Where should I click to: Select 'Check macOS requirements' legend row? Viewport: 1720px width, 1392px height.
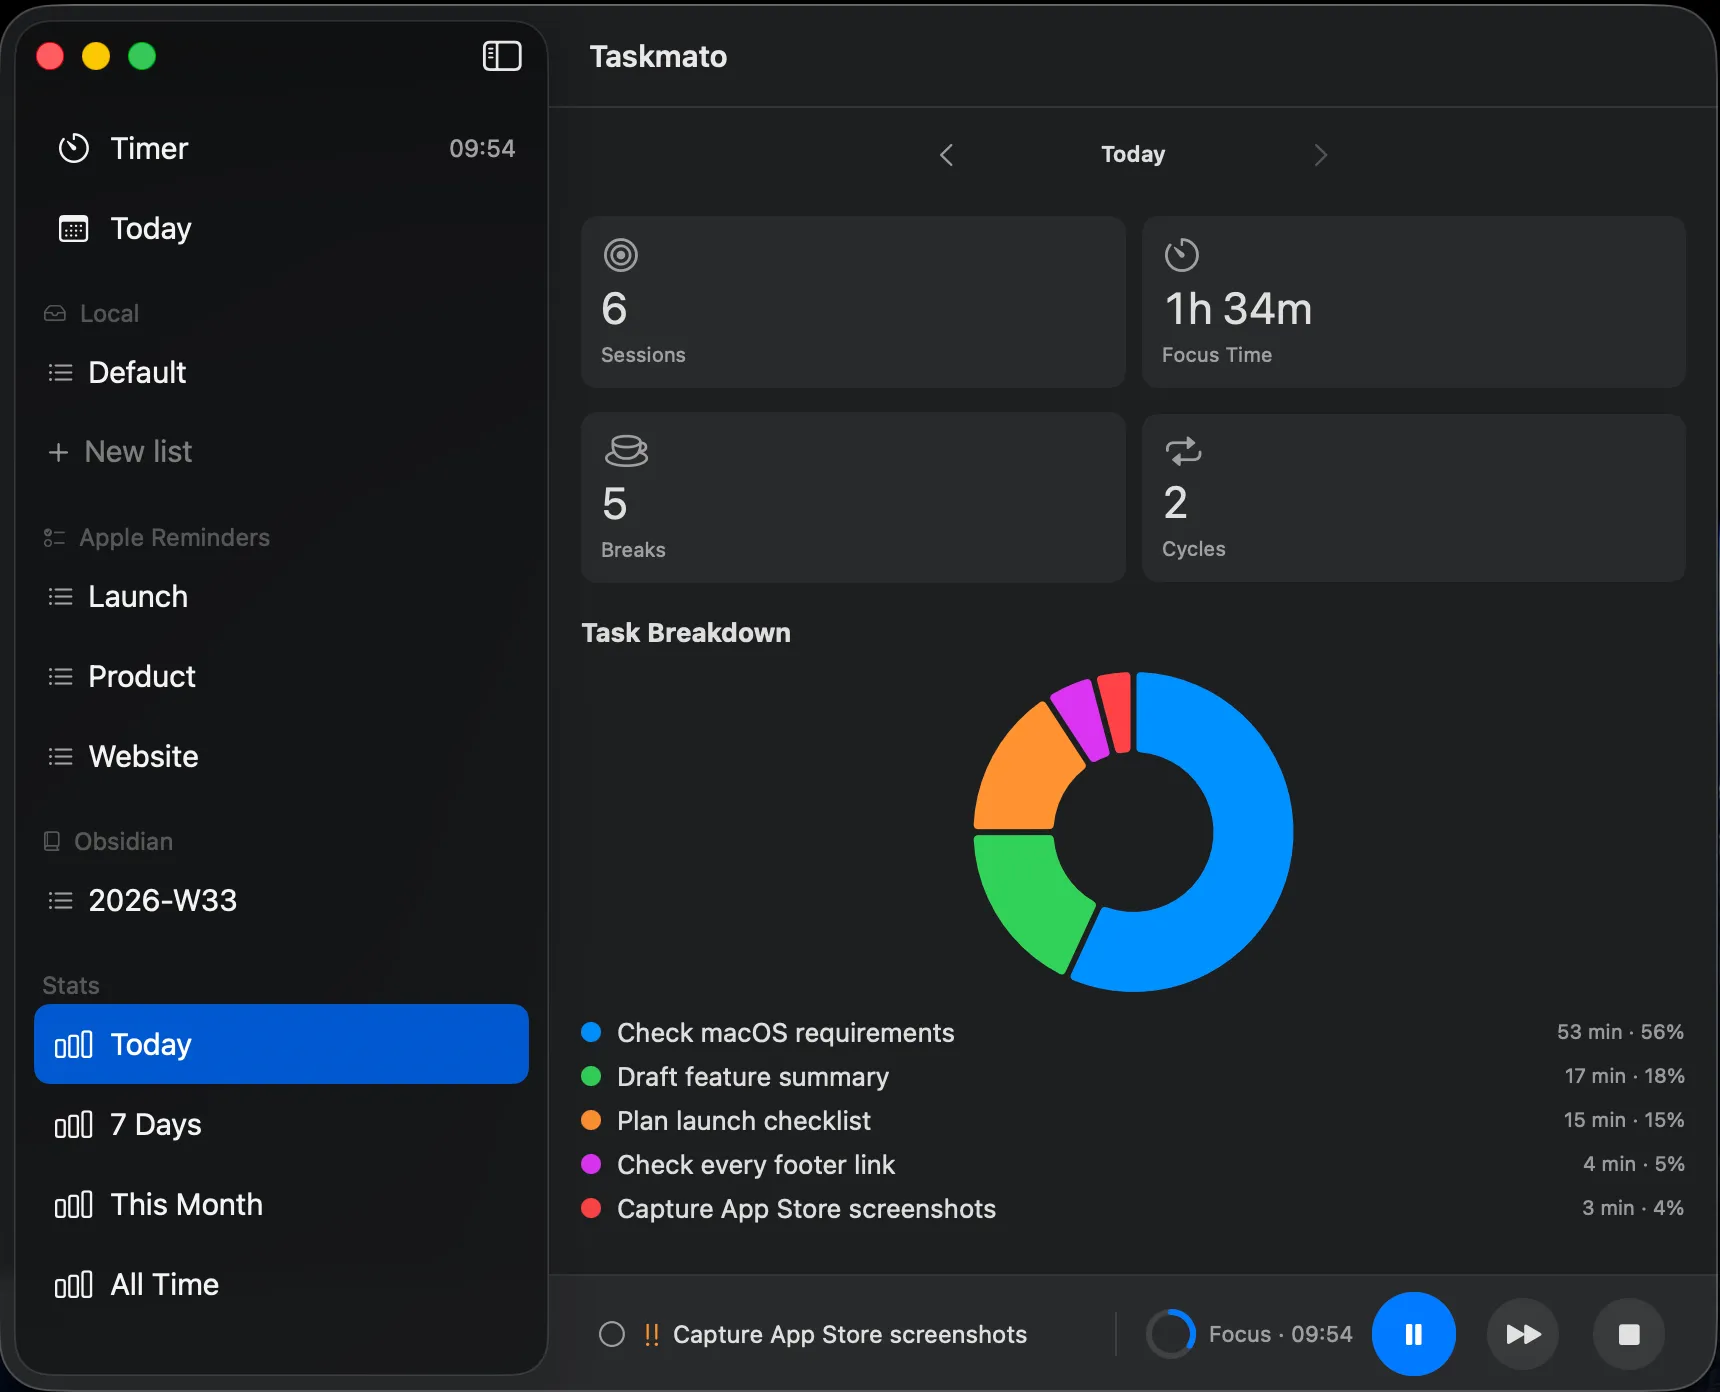point(1133,1032)
